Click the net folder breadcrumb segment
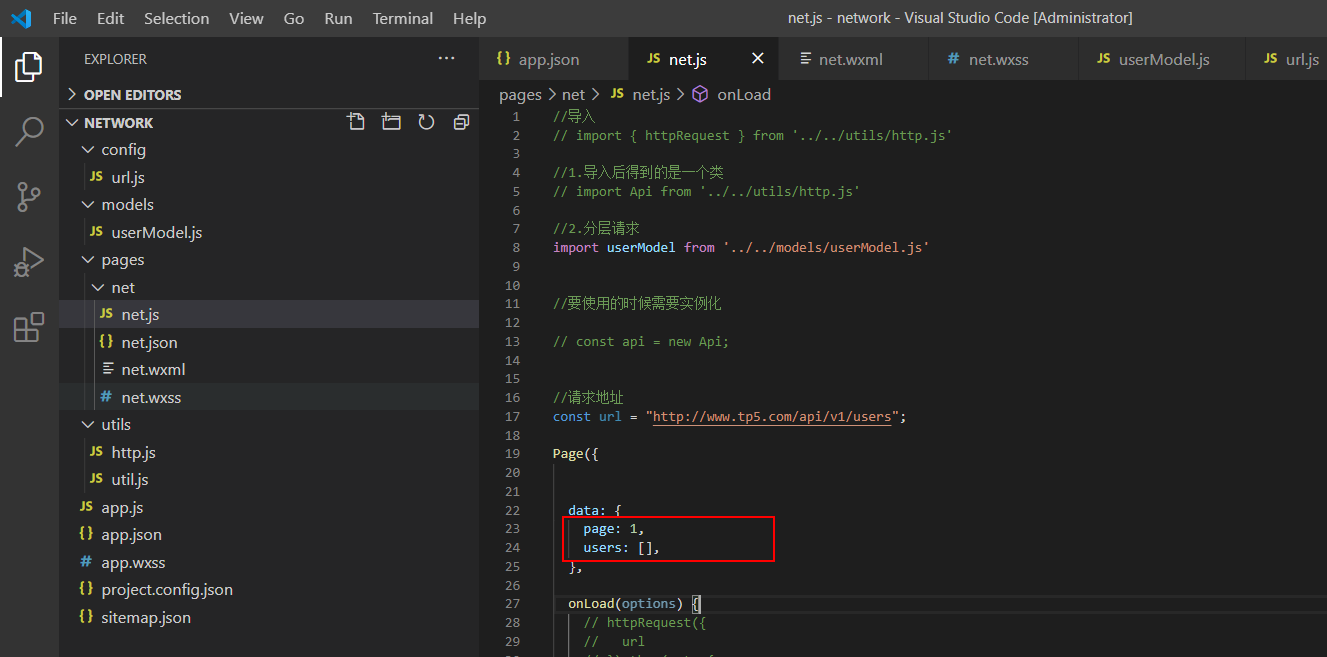1327x657 pixels. 573,94
